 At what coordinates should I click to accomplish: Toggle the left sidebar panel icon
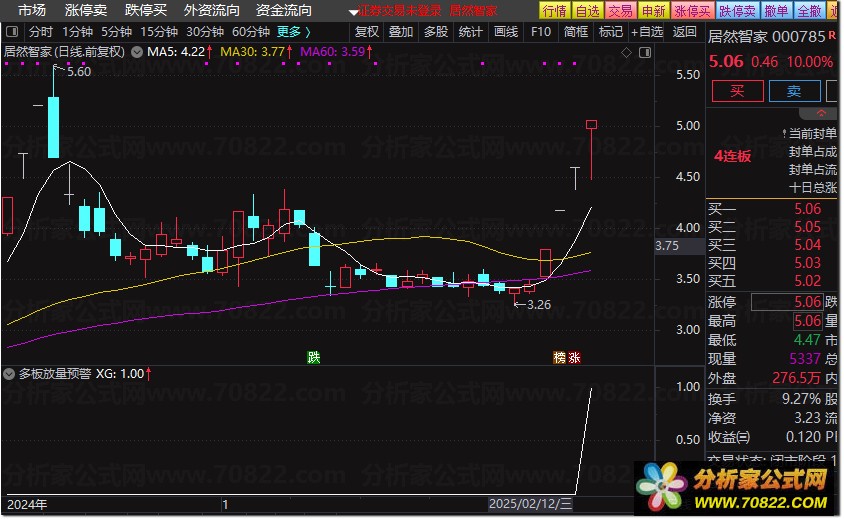[x=12, y=32]
